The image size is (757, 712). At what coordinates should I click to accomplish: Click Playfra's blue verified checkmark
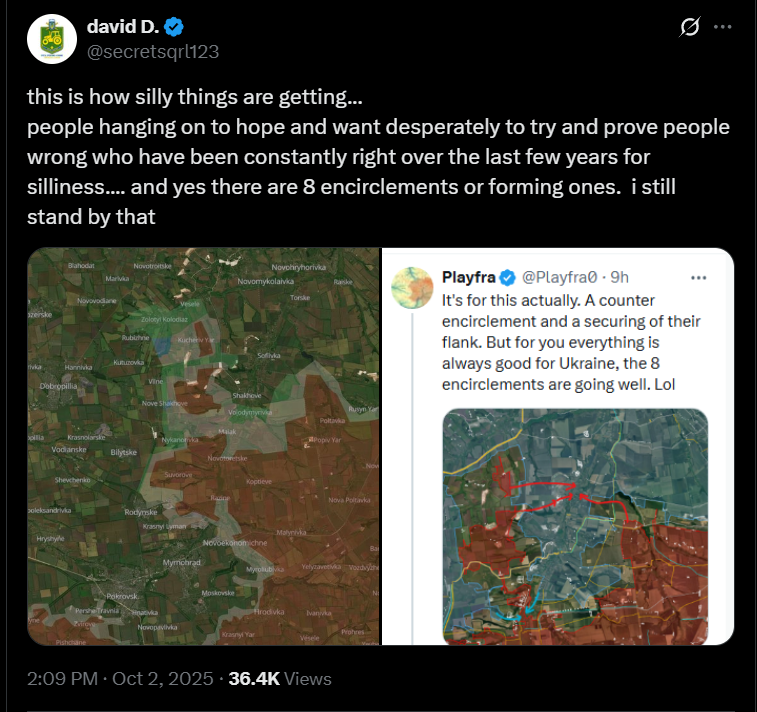click(x=507, y=277)
